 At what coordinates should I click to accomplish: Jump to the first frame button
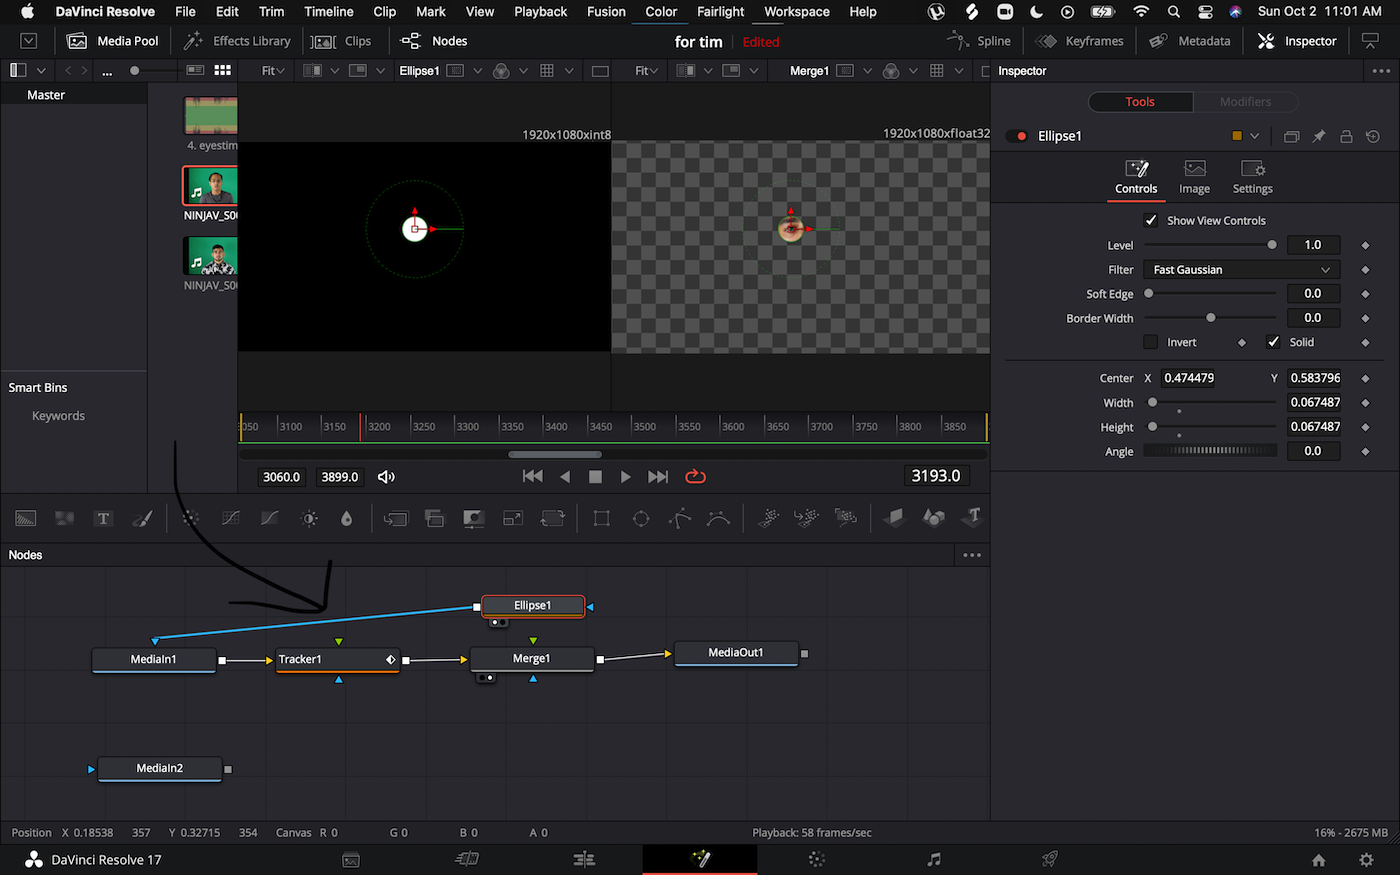[533, 477]
